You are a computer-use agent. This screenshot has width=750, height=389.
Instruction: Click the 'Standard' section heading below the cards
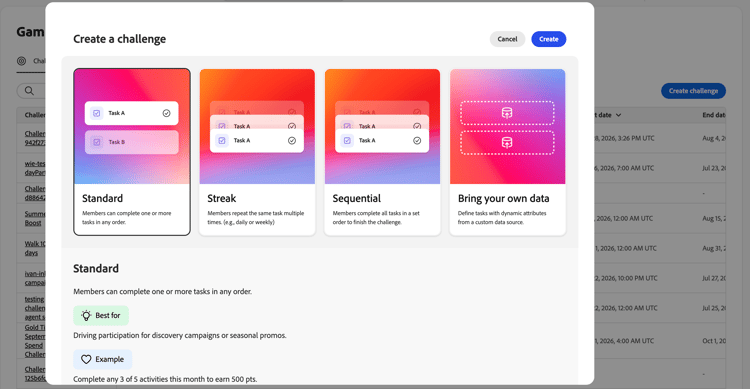pyautogui.click(x=96, y=268)
